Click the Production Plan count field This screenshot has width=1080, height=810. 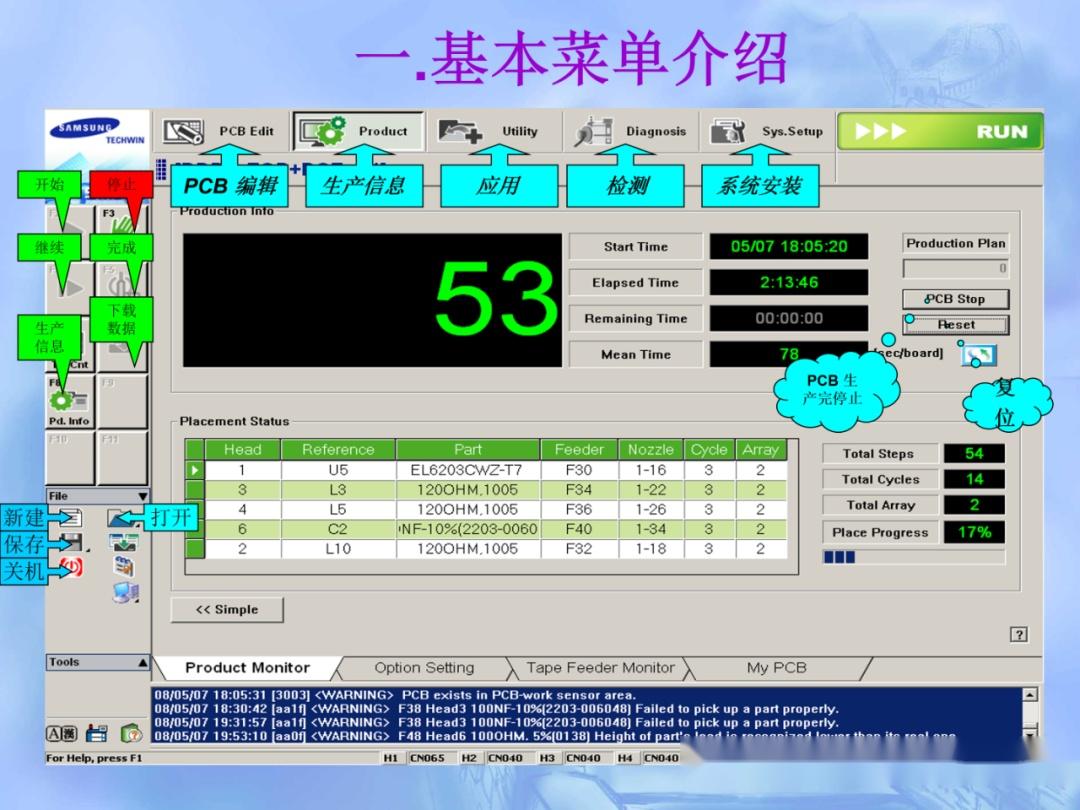(x=955, y=268)
